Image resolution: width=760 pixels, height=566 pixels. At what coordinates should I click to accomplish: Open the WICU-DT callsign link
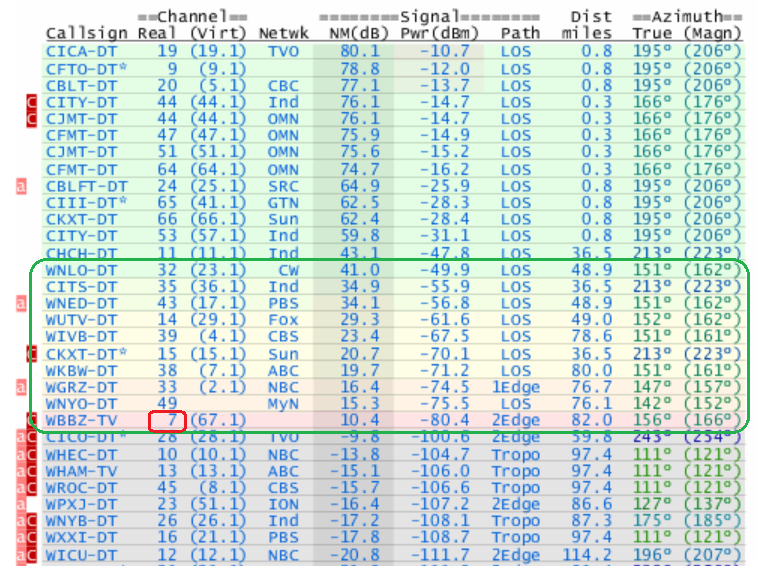(x=81, y=555)
